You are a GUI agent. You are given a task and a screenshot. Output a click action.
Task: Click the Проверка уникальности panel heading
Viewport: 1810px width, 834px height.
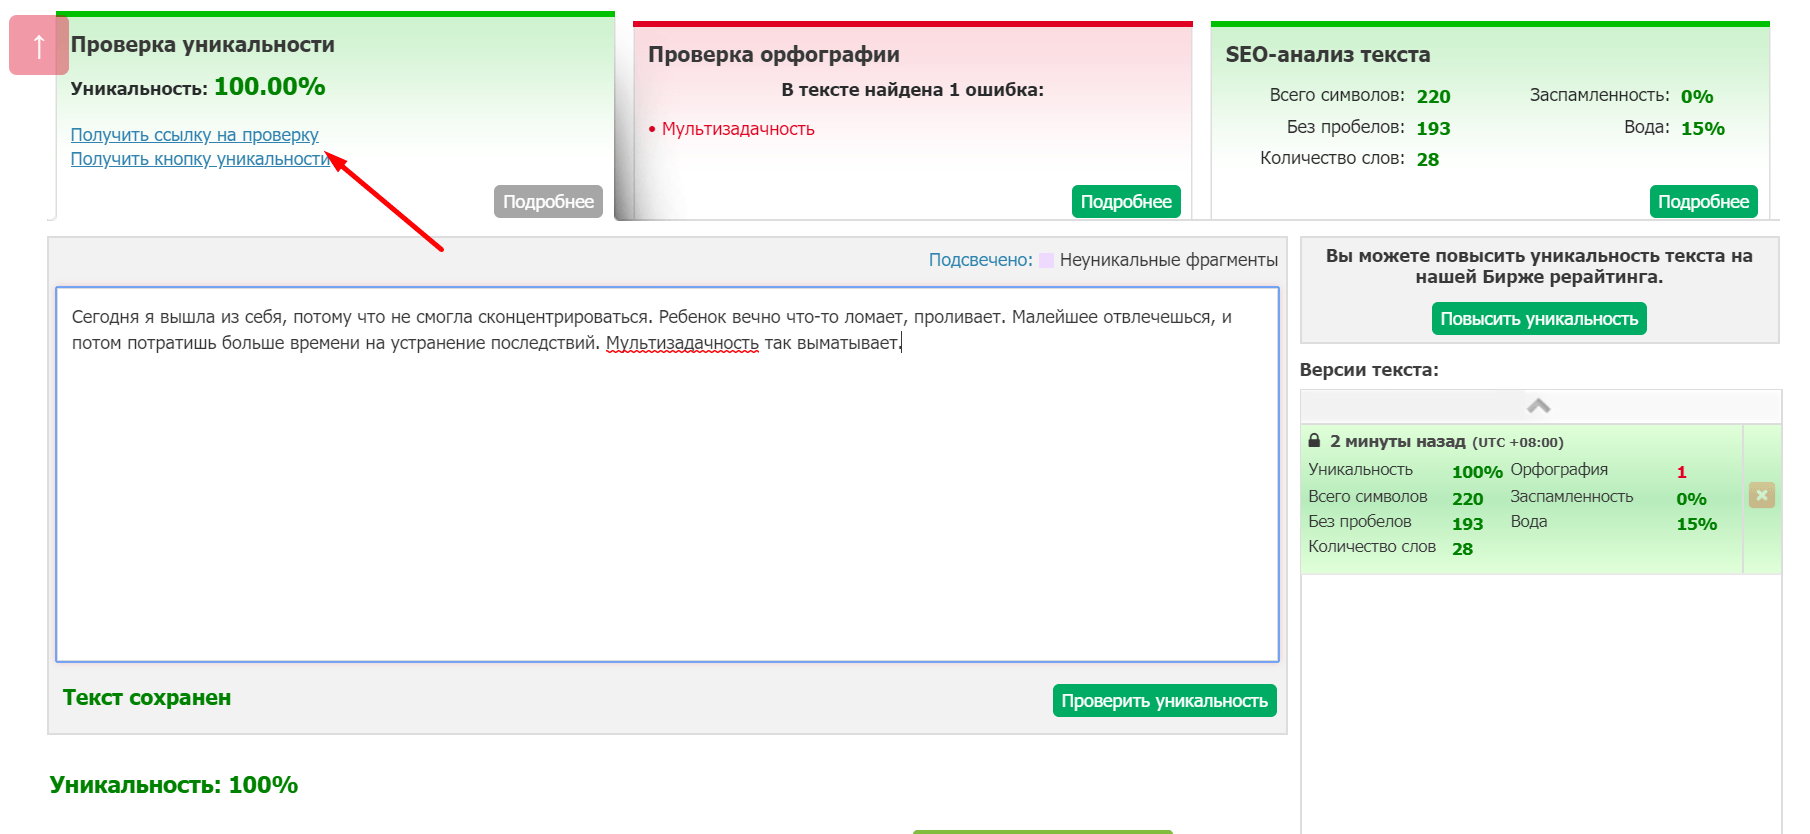coord(202,45)
